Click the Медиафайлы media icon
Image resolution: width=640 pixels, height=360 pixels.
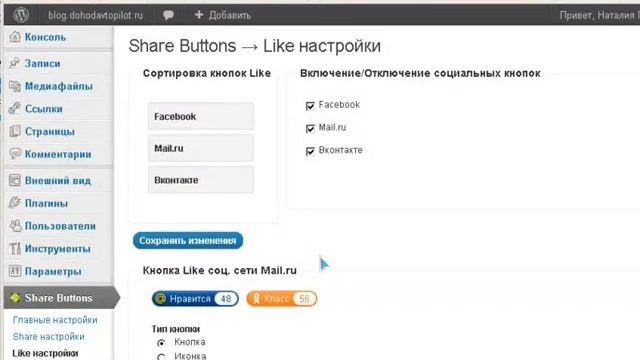[x=15, y=86]
